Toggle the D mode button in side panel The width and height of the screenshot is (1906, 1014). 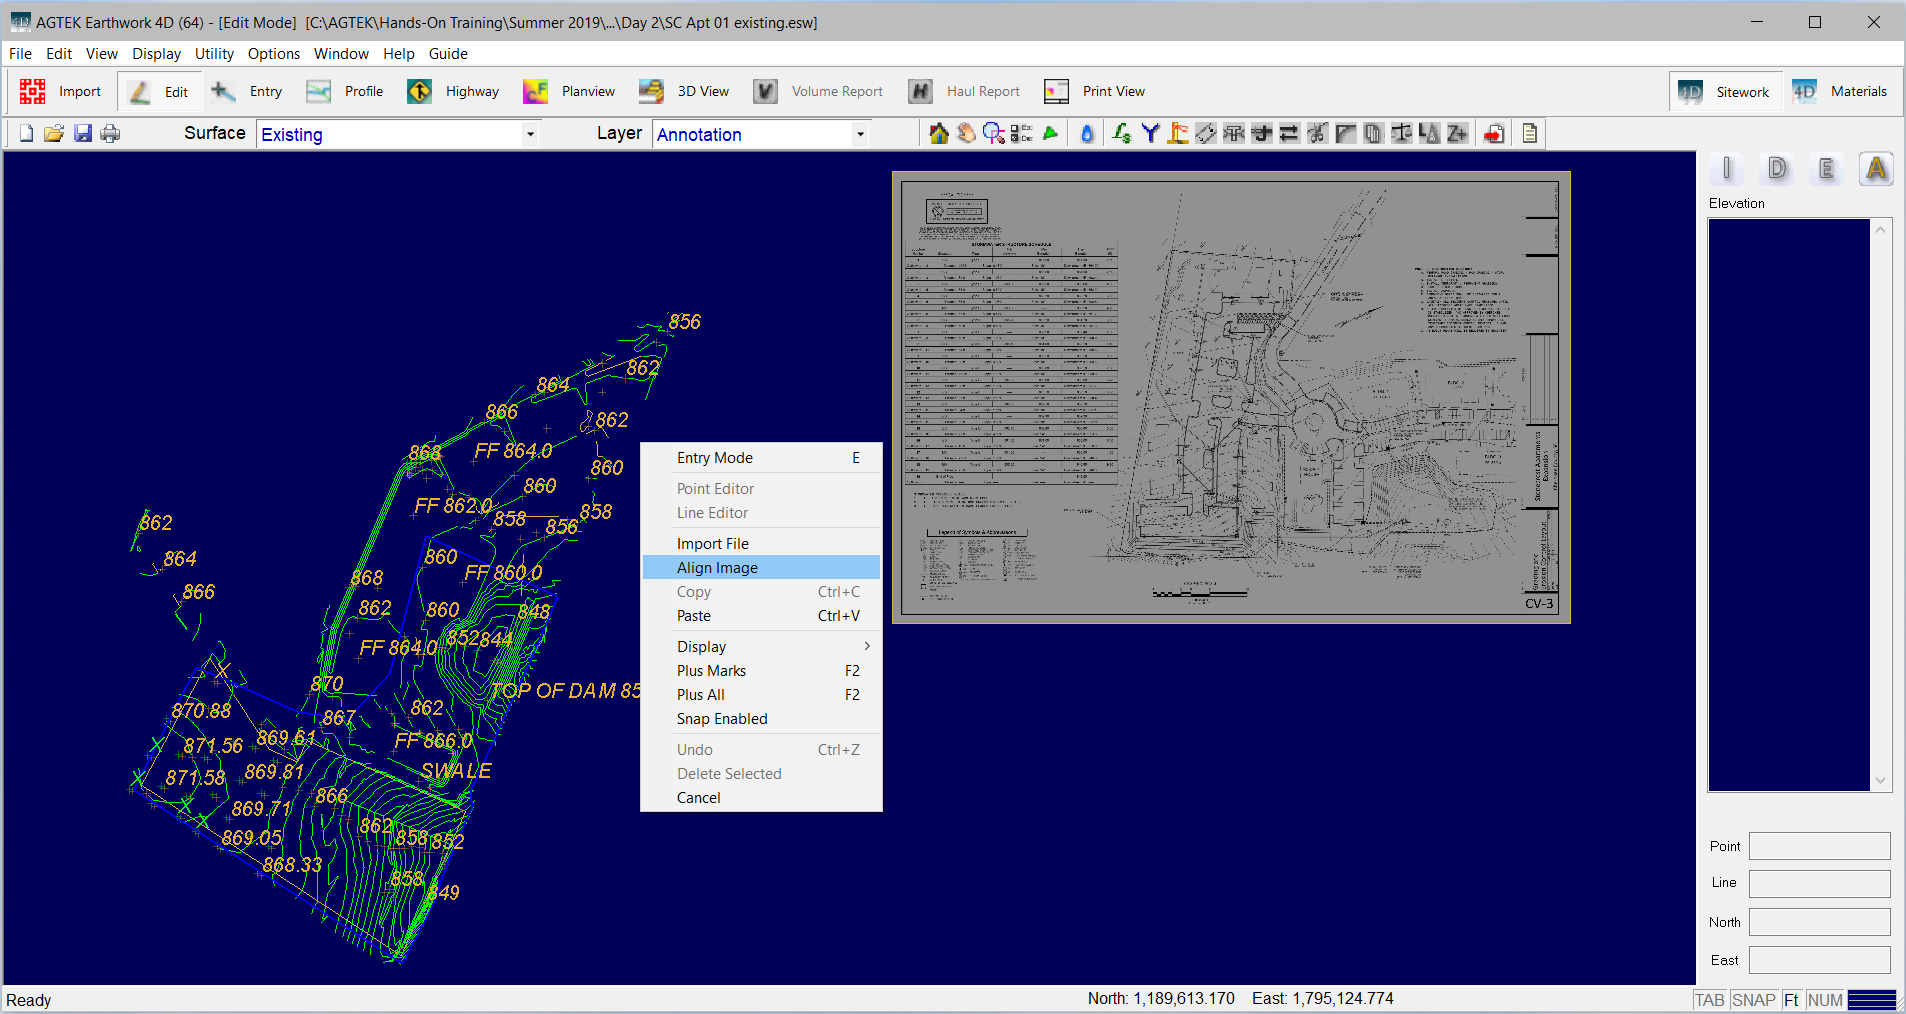1777,169
